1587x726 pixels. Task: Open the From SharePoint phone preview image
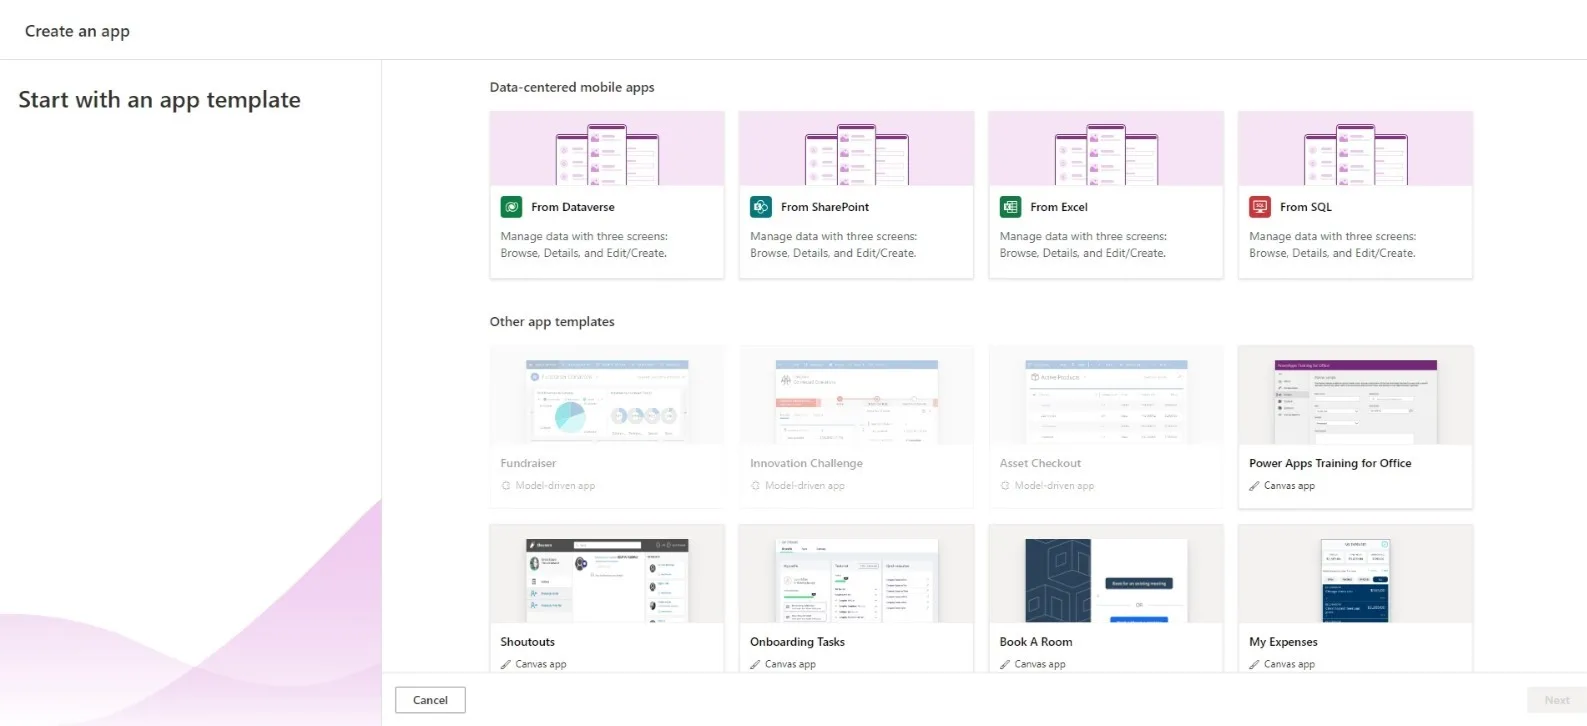[x=856, y=148]
